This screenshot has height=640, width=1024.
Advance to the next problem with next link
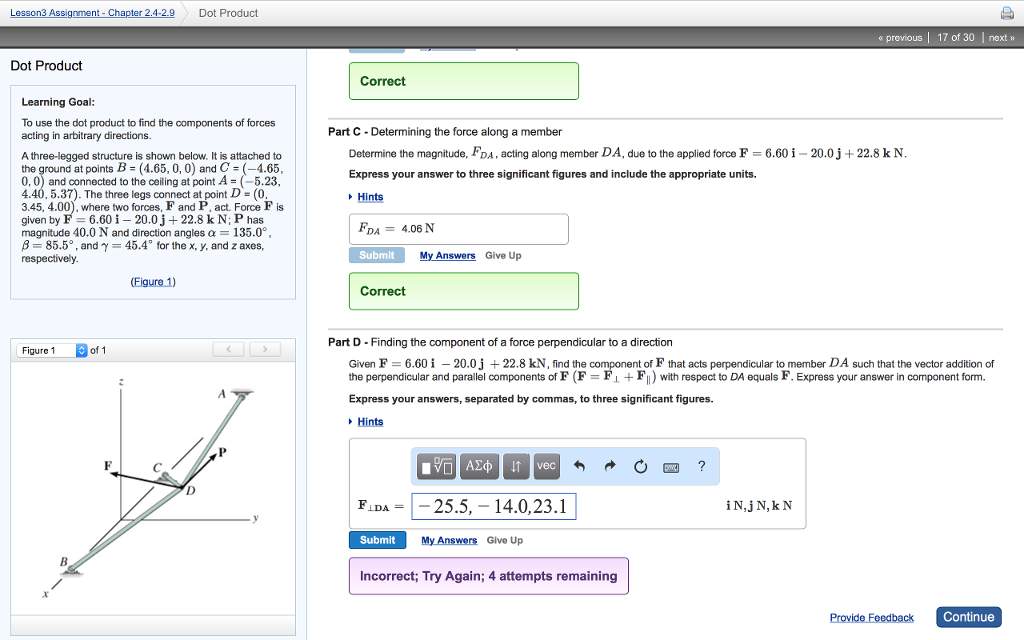(1001, 37)
